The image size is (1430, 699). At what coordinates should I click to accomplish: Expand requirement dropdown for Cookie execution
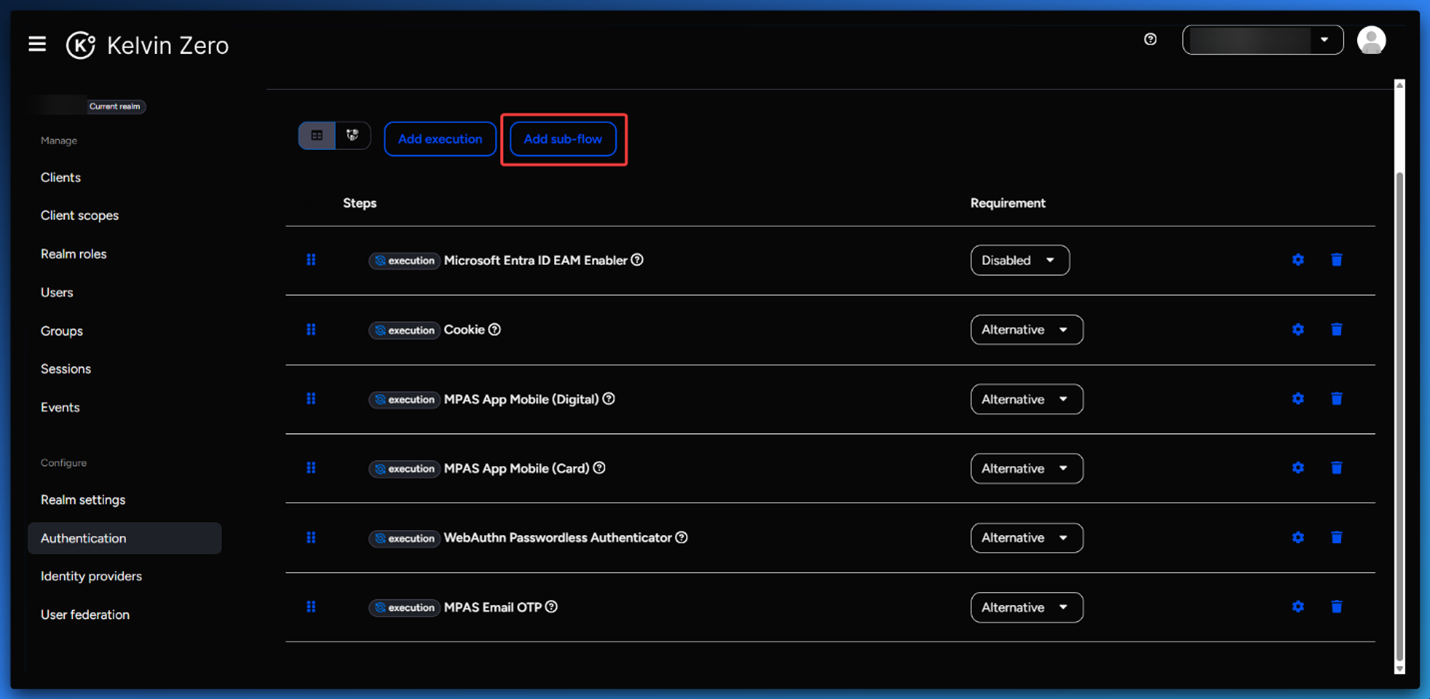[x=1026, y=330]
